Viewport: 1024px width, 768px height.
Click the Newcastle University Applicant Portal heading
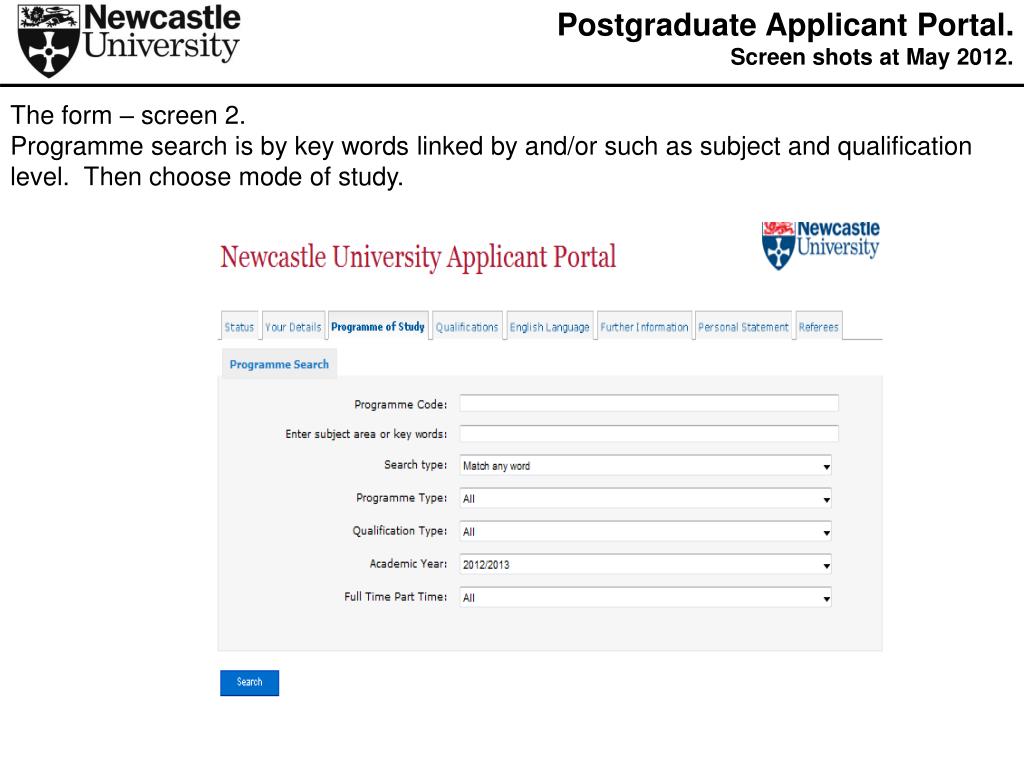pos(418,257)
